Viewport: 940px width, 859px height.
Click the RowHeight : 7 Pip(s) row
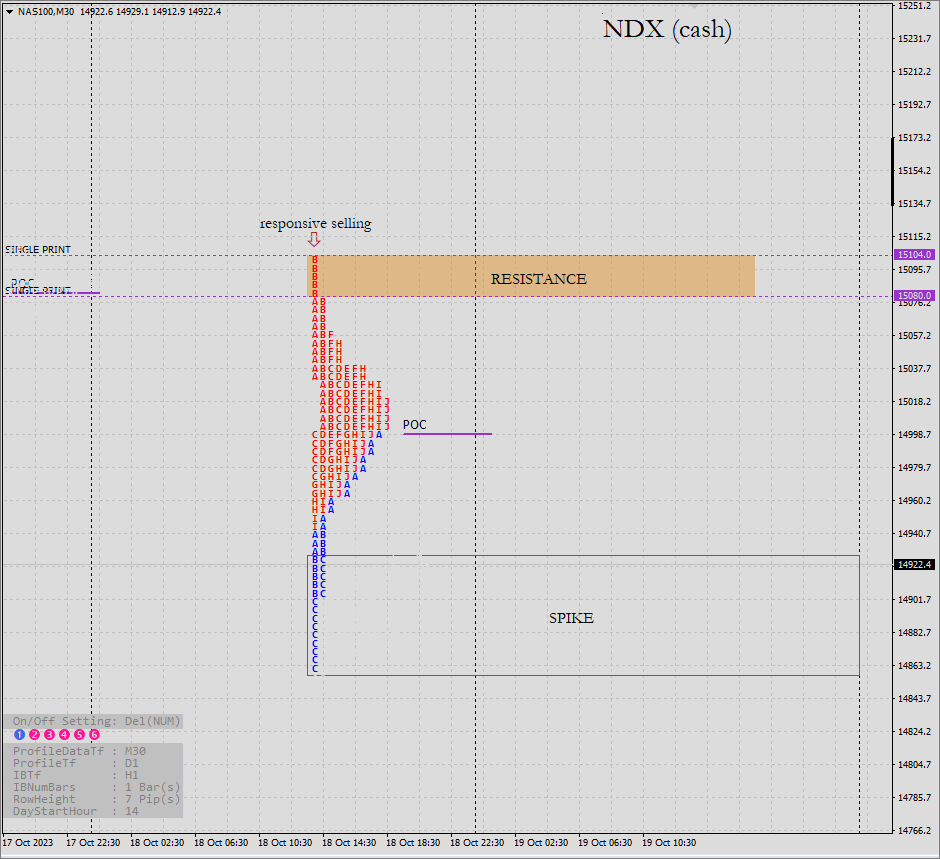[97, 799]
